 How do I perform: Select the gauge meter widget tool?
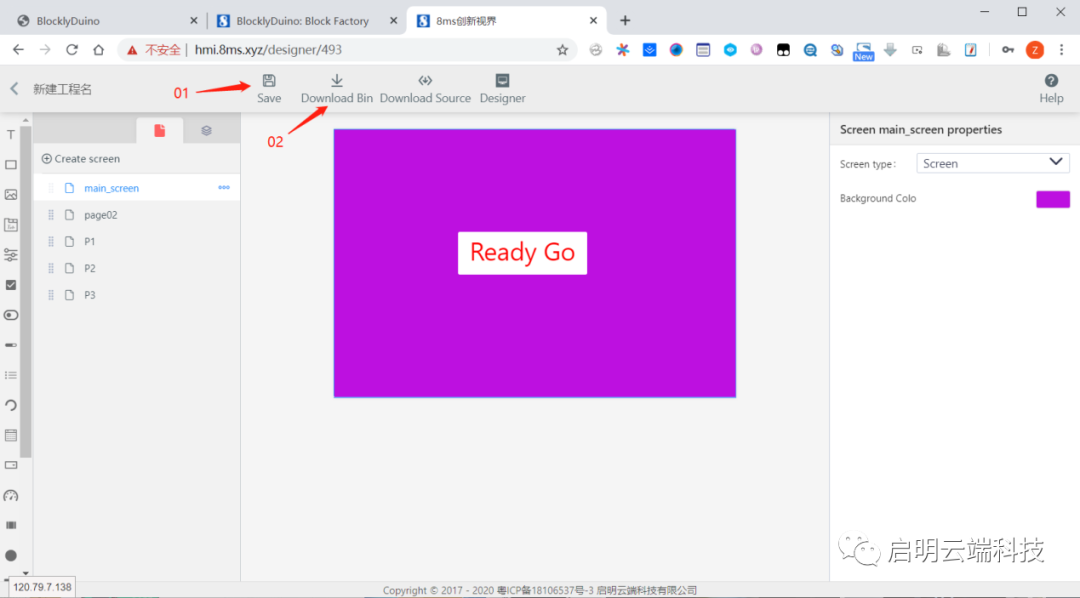coord(11,495)
